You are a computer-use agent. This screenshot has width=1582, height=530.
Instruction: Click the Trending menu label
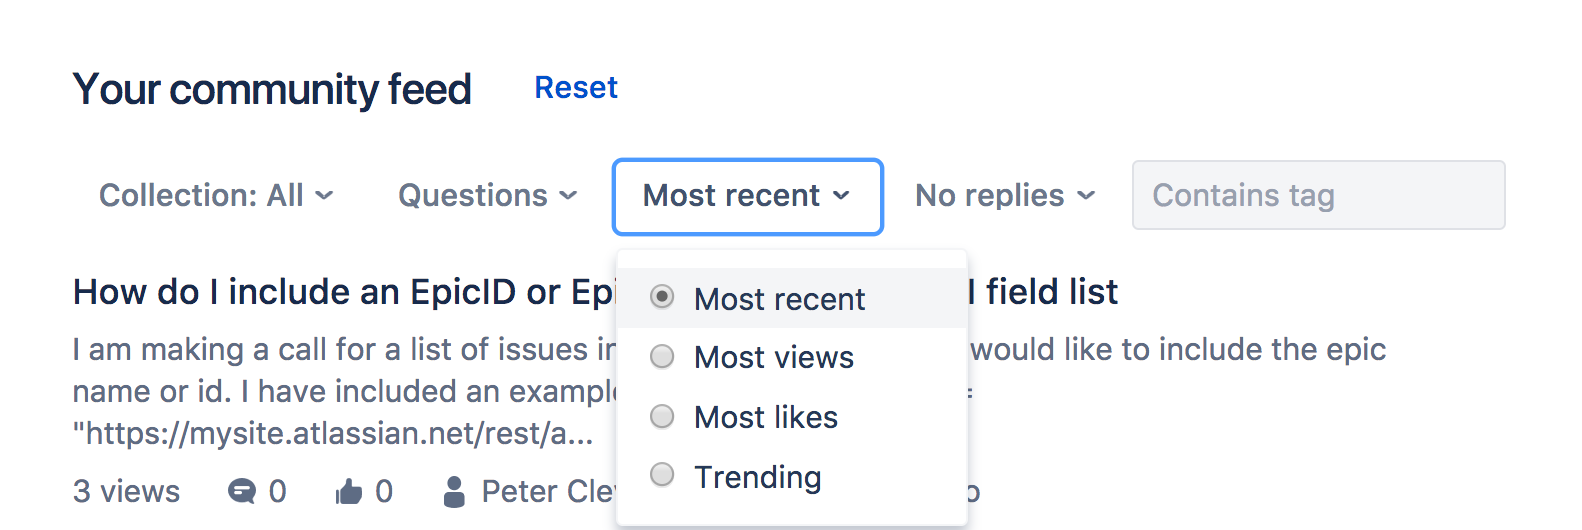(x=758, y=477)
